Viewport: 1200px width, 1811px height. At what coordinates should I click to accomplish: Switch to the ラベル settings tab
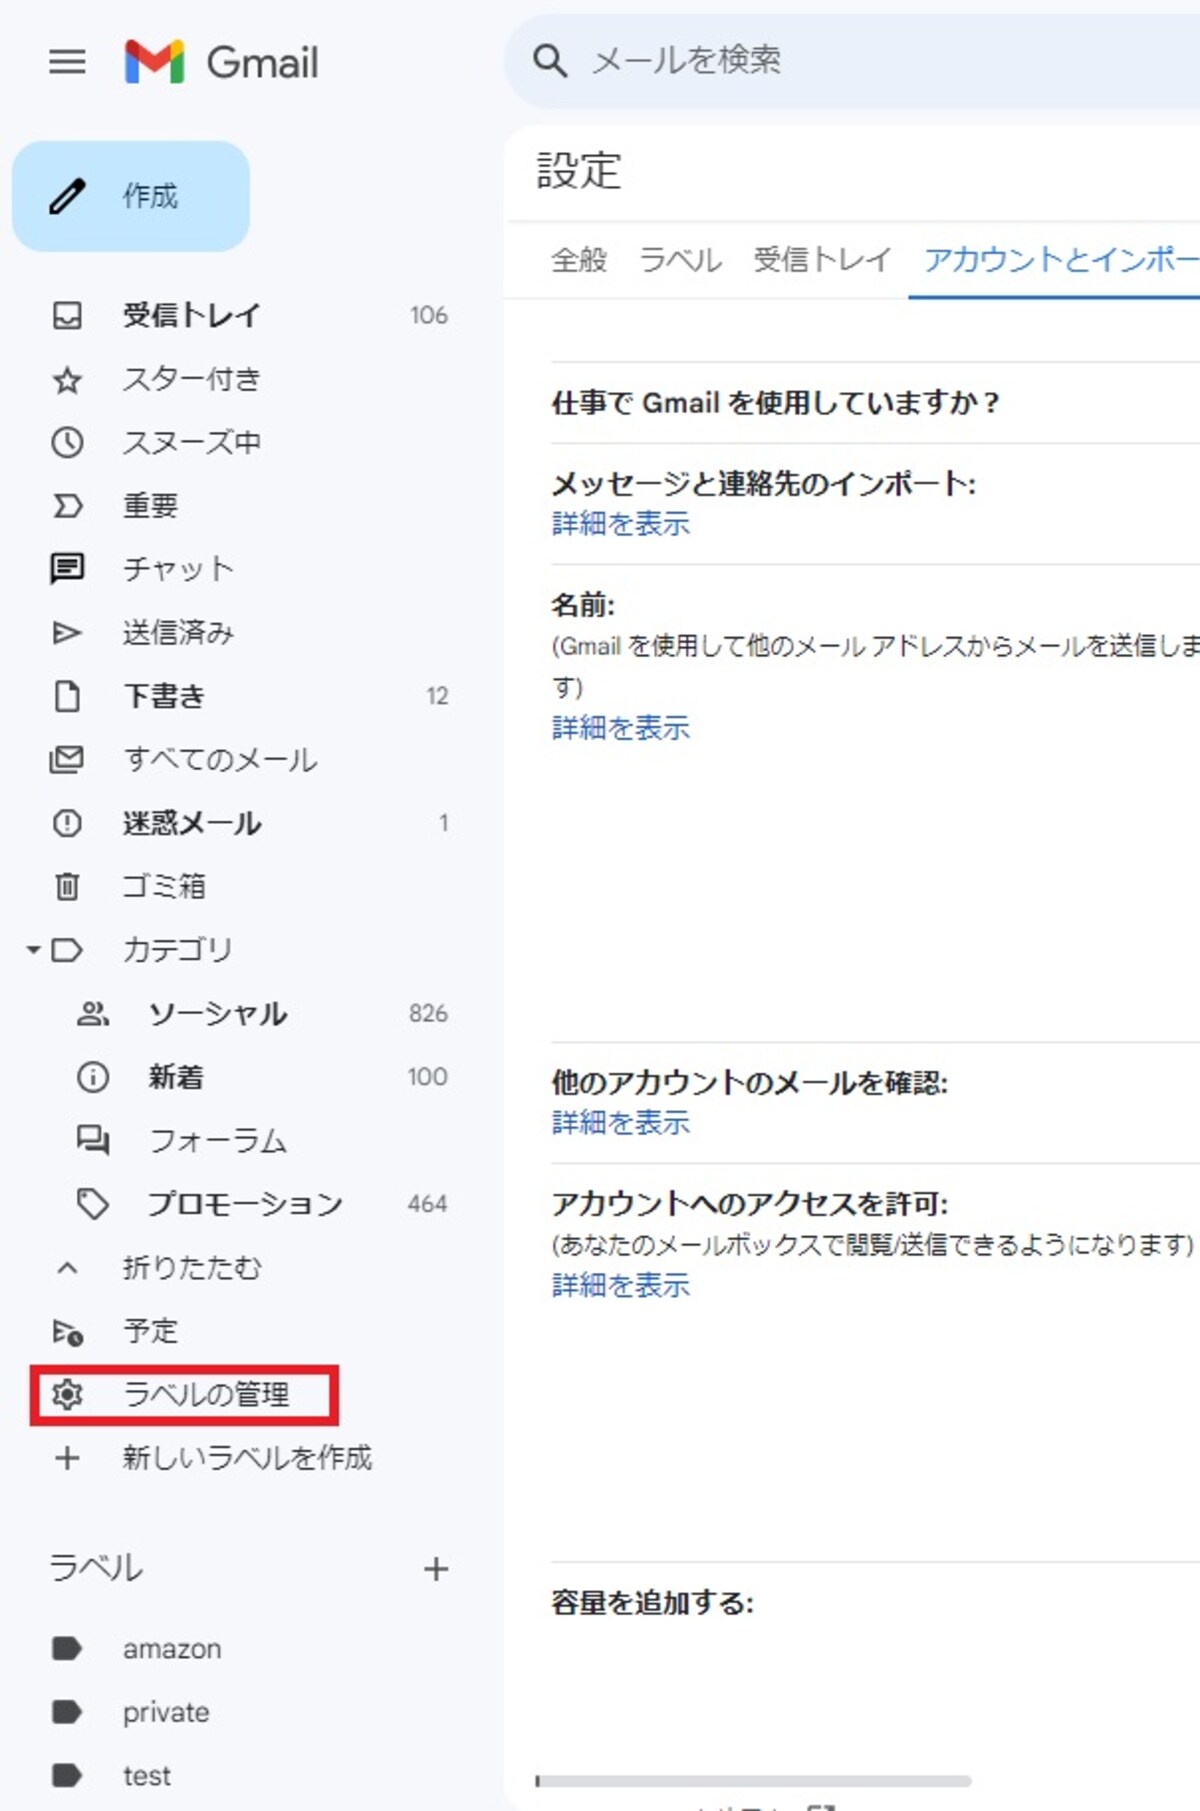(680, 260)
